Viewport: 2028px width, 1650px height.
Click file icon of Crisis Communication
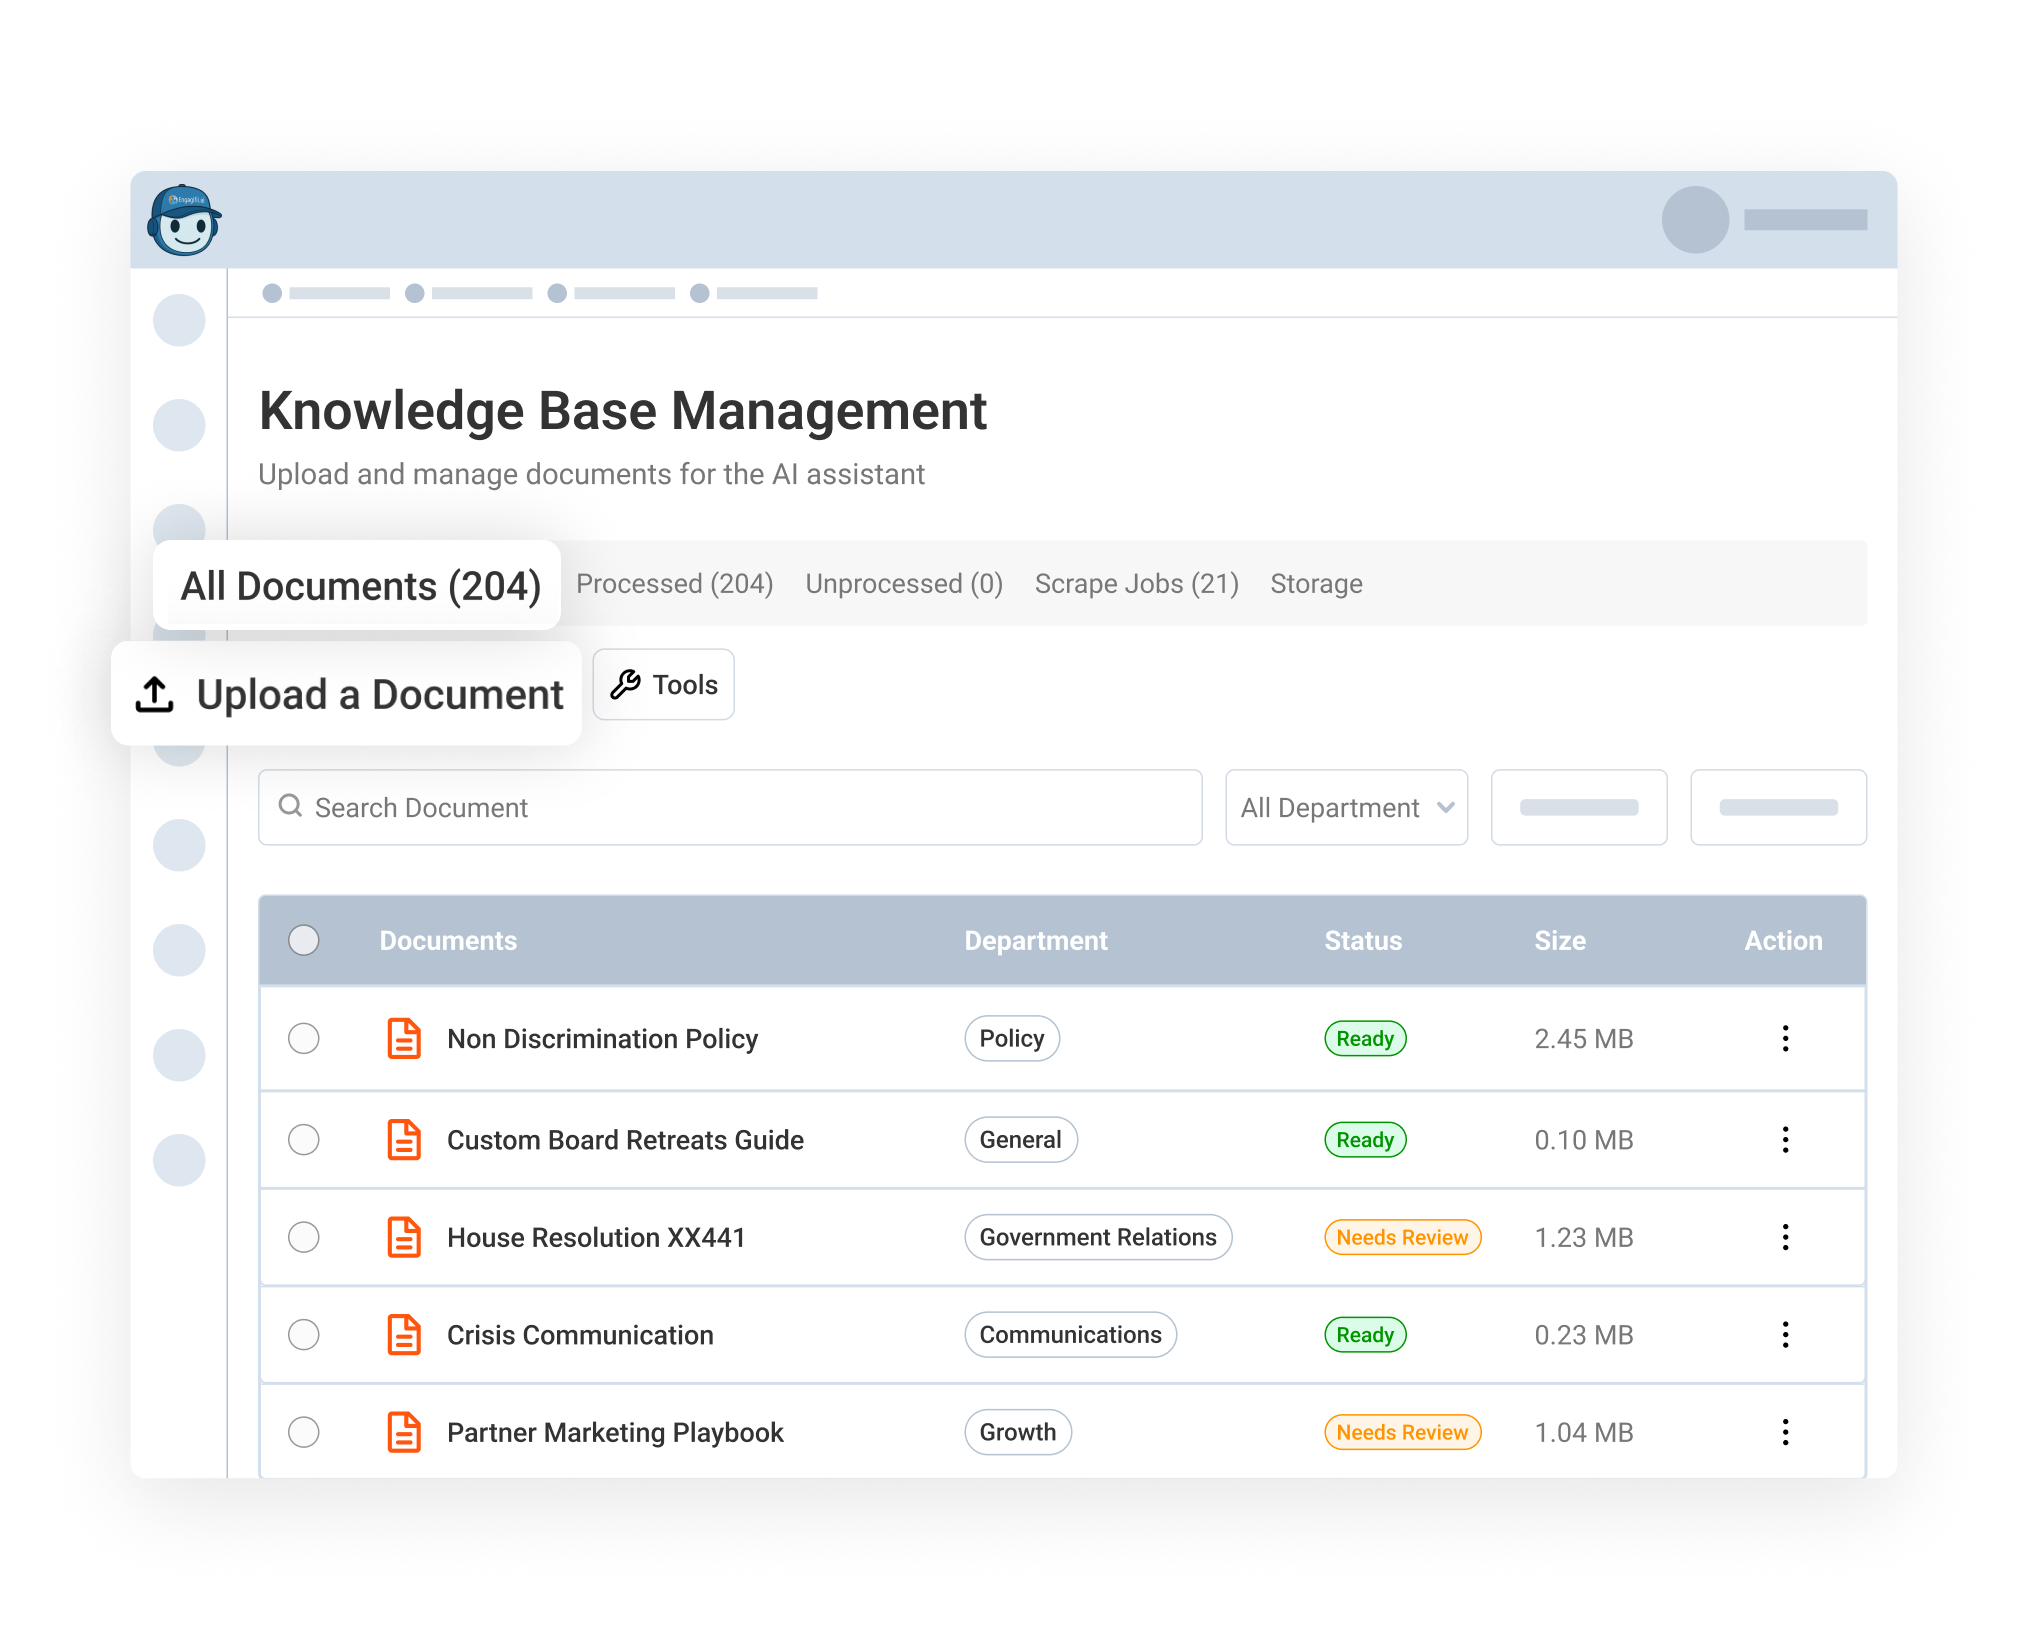click(404, 1334)
